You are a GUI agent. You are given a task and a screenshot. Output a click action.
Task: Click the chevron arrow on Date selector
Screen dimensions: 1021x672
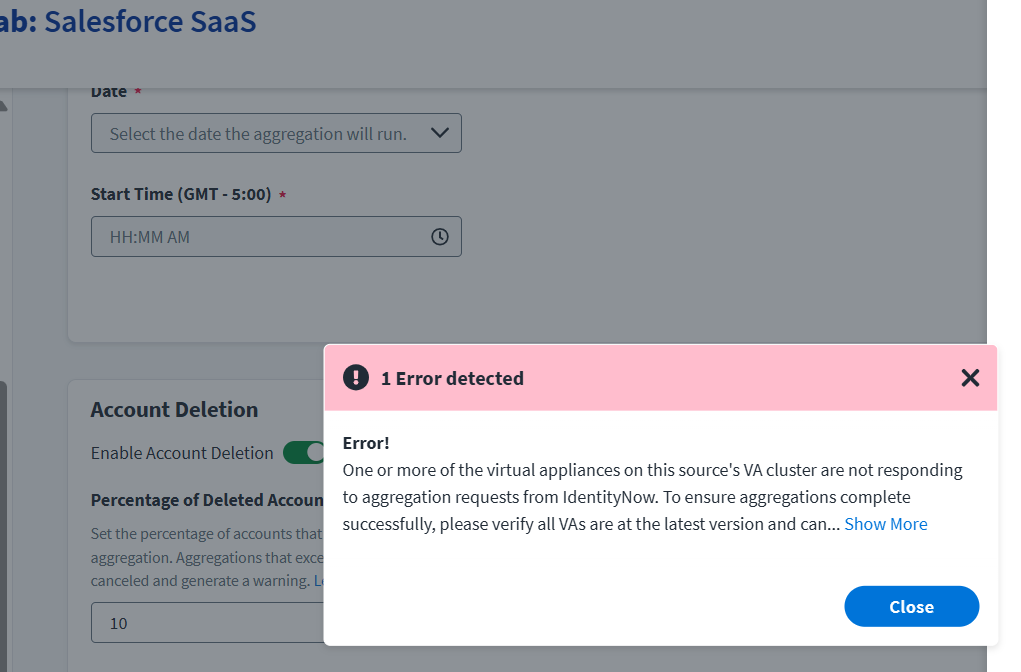click(x=440, y=133)
